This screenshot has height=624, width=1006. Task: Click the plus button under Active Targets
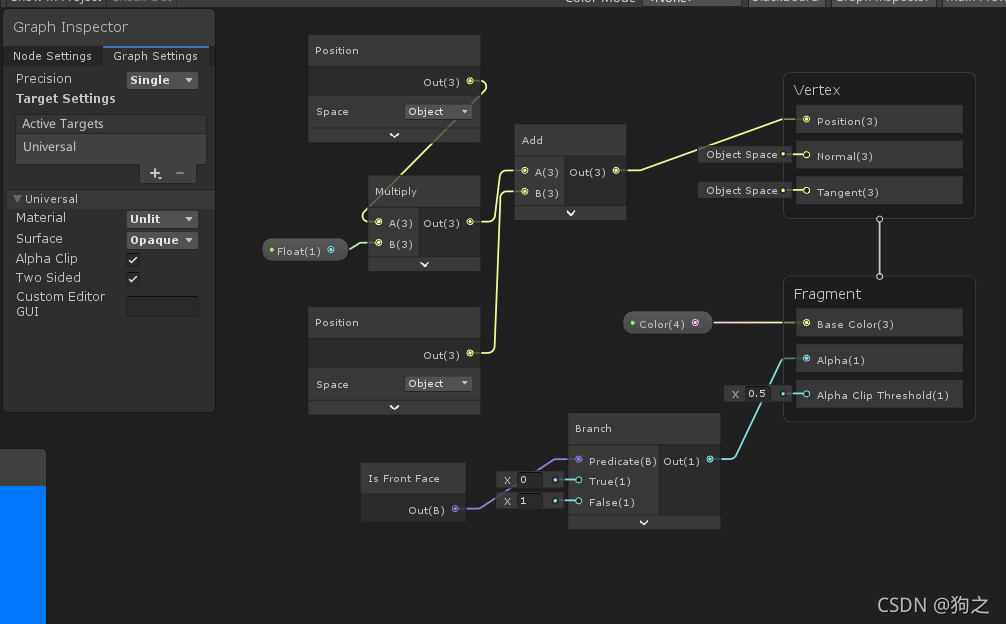coord(155,173)
